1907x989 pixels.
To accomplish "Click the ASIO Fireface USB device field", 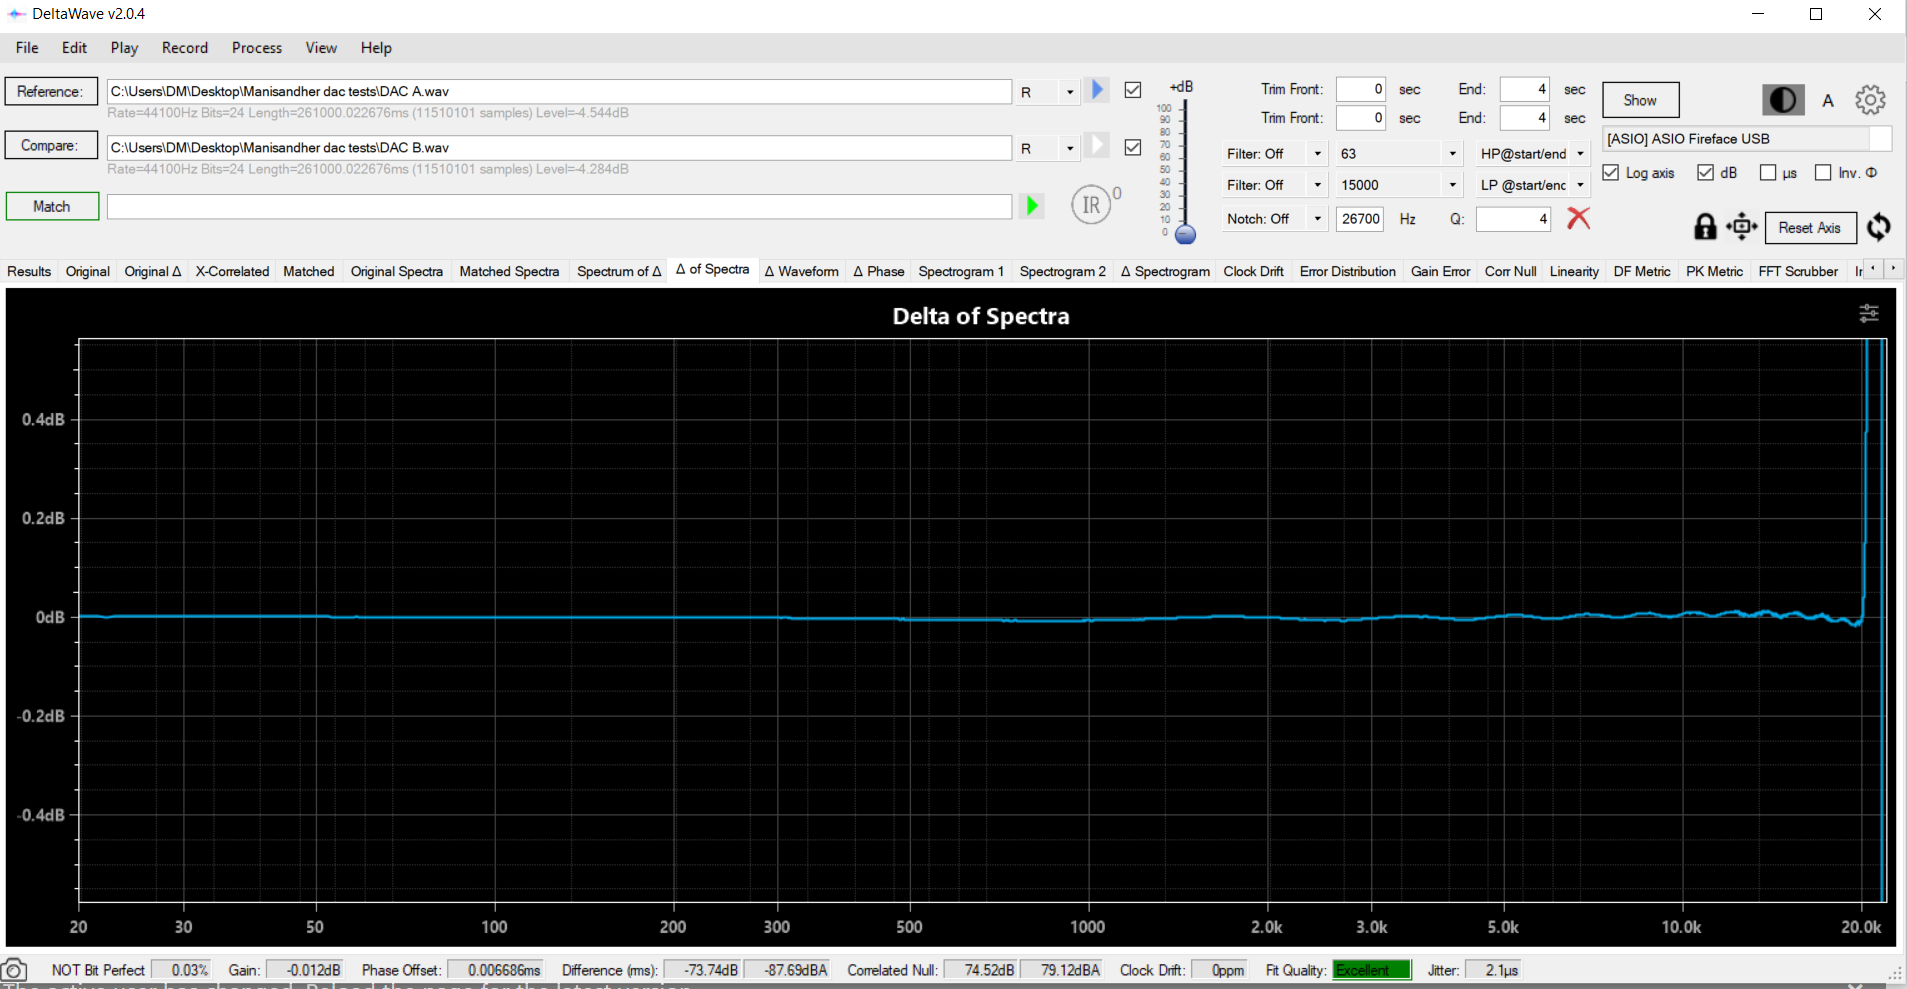I will point(1747,139).
